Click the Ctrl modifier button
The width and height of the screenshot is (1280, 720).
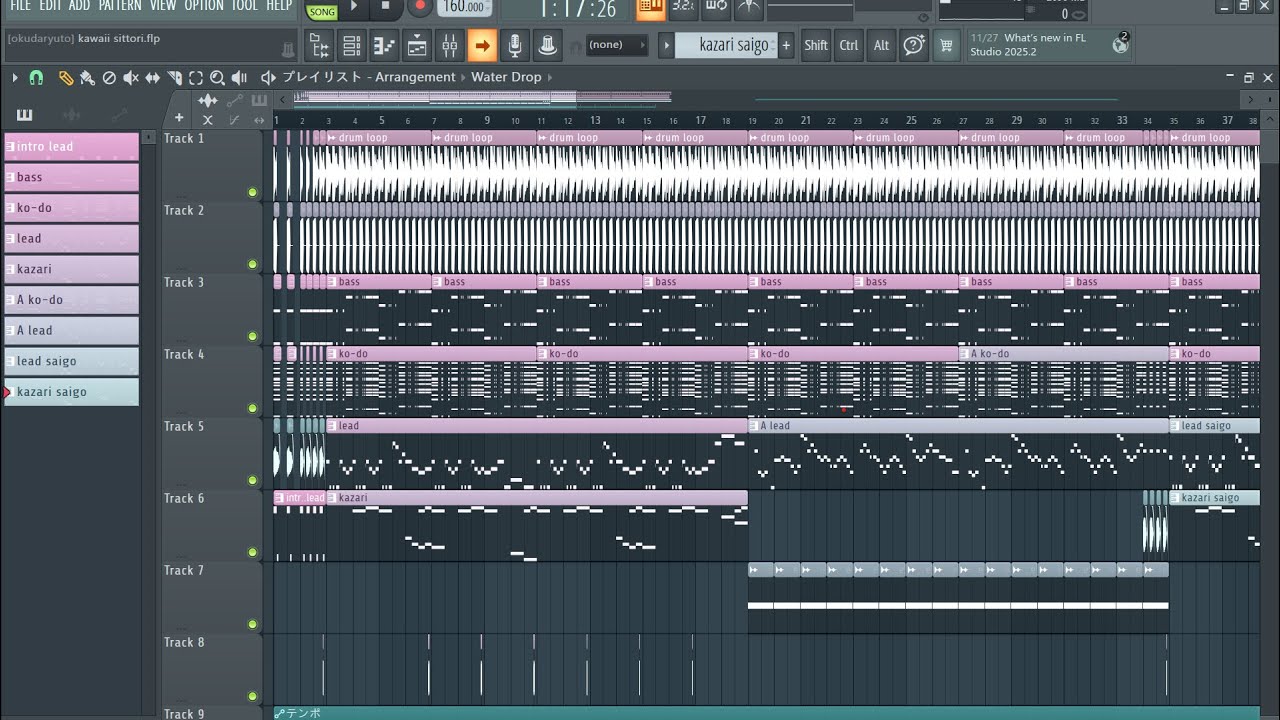(849, 45)
